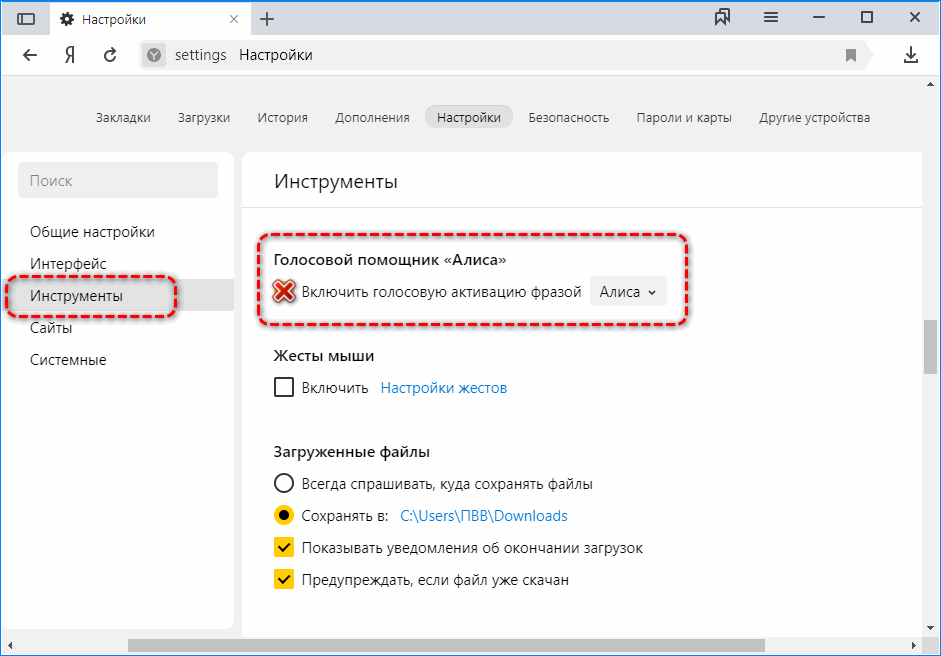
Task: Select 'Системные' in the left sidebar
Action: coord(68,360)
